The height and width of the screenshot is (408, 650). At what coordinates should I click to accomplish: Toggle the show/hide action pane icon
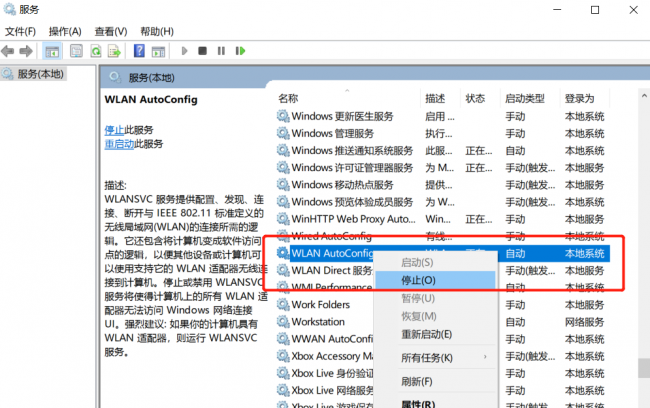point(158,51)
